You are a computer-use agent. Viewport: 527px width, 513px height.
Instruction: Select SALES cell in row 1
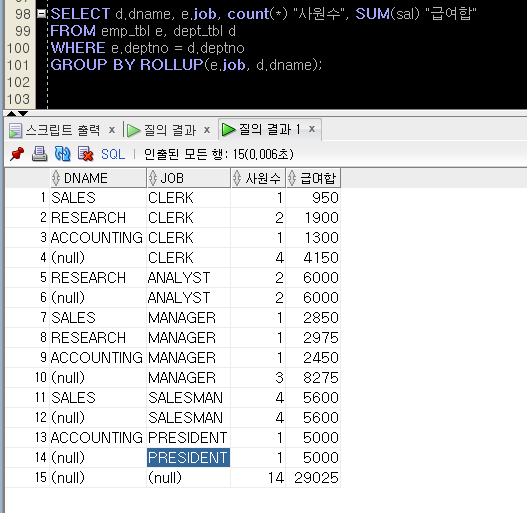[x=98, y=198]
